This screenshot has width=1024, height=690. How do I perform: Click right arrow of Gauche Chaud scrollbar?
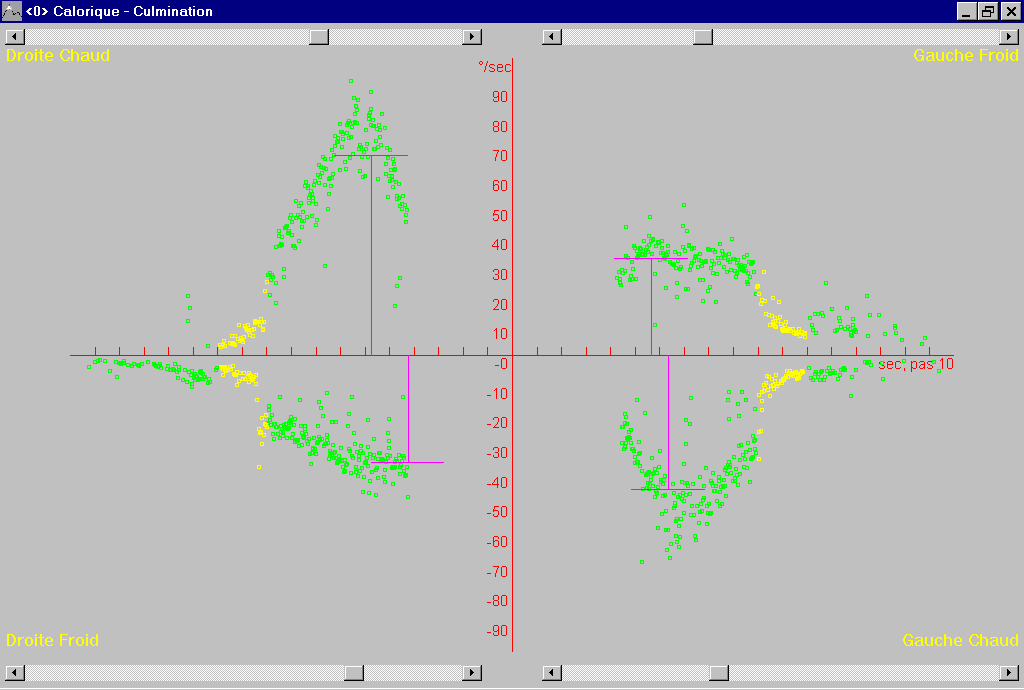point(1009,672)
